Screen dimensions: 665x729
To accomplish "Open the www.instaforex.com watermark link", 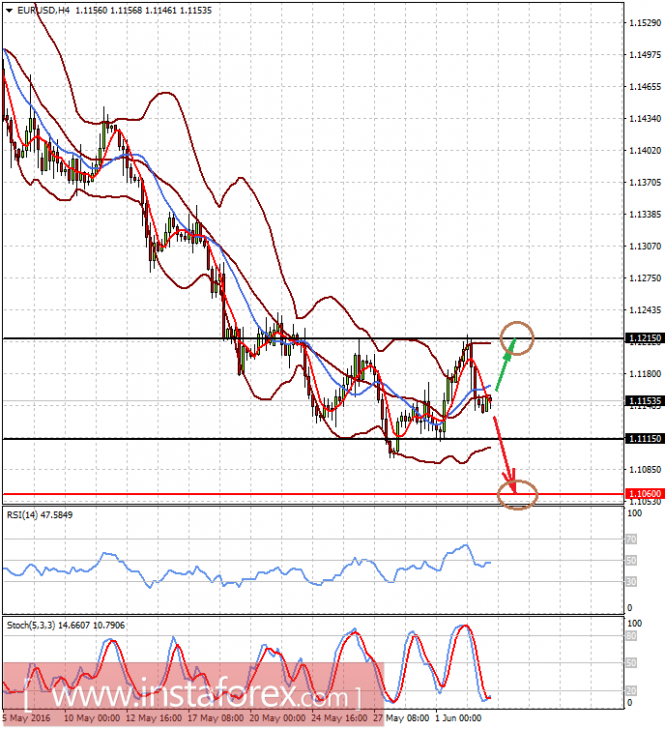I will (x=192, y=696).
